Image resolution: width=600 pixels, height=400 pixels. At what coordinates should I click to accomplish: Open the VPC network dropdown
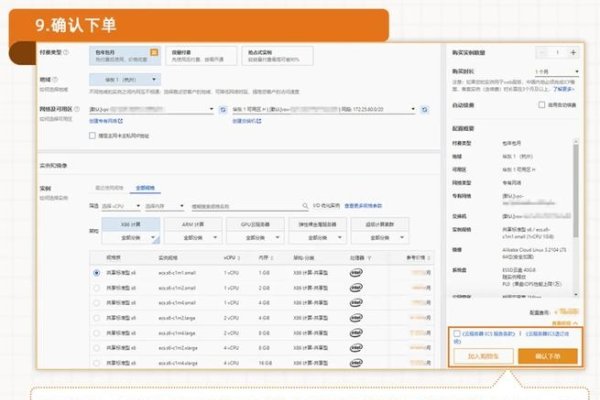pyautogui.click(x=152, y=109)
